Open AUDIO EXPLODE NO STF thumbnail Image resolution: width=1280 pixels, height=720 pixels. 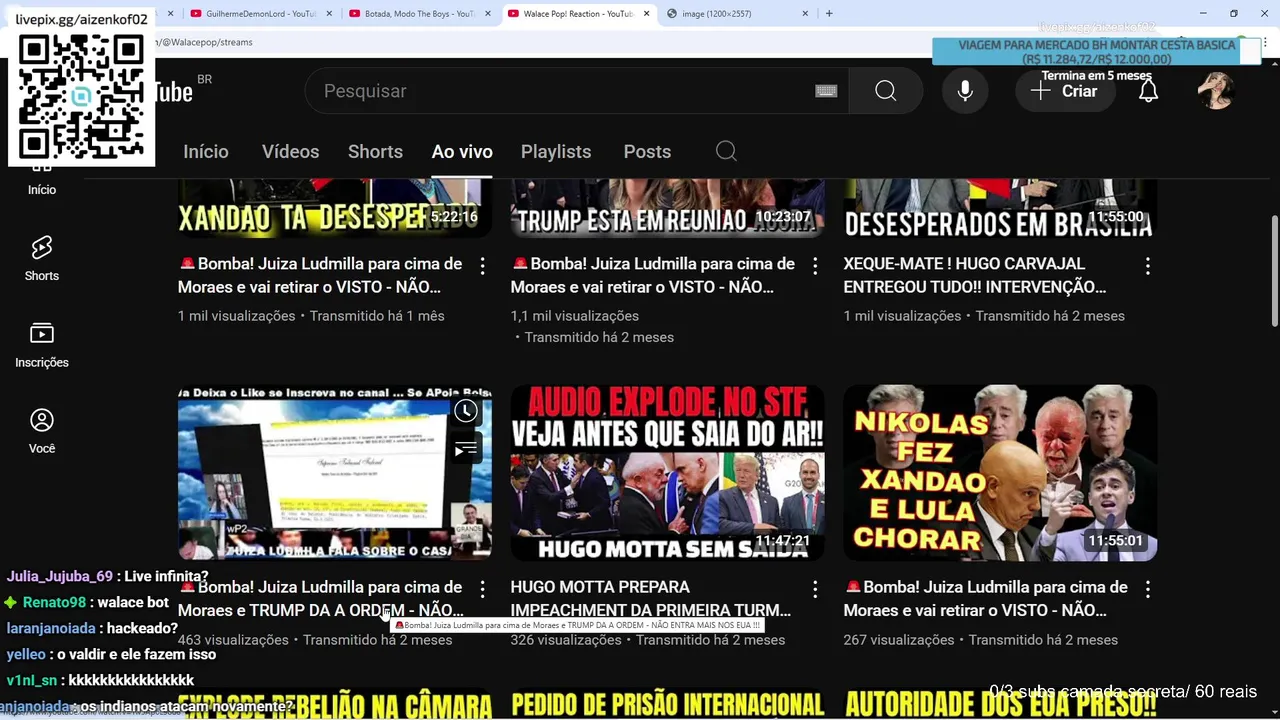667,472
